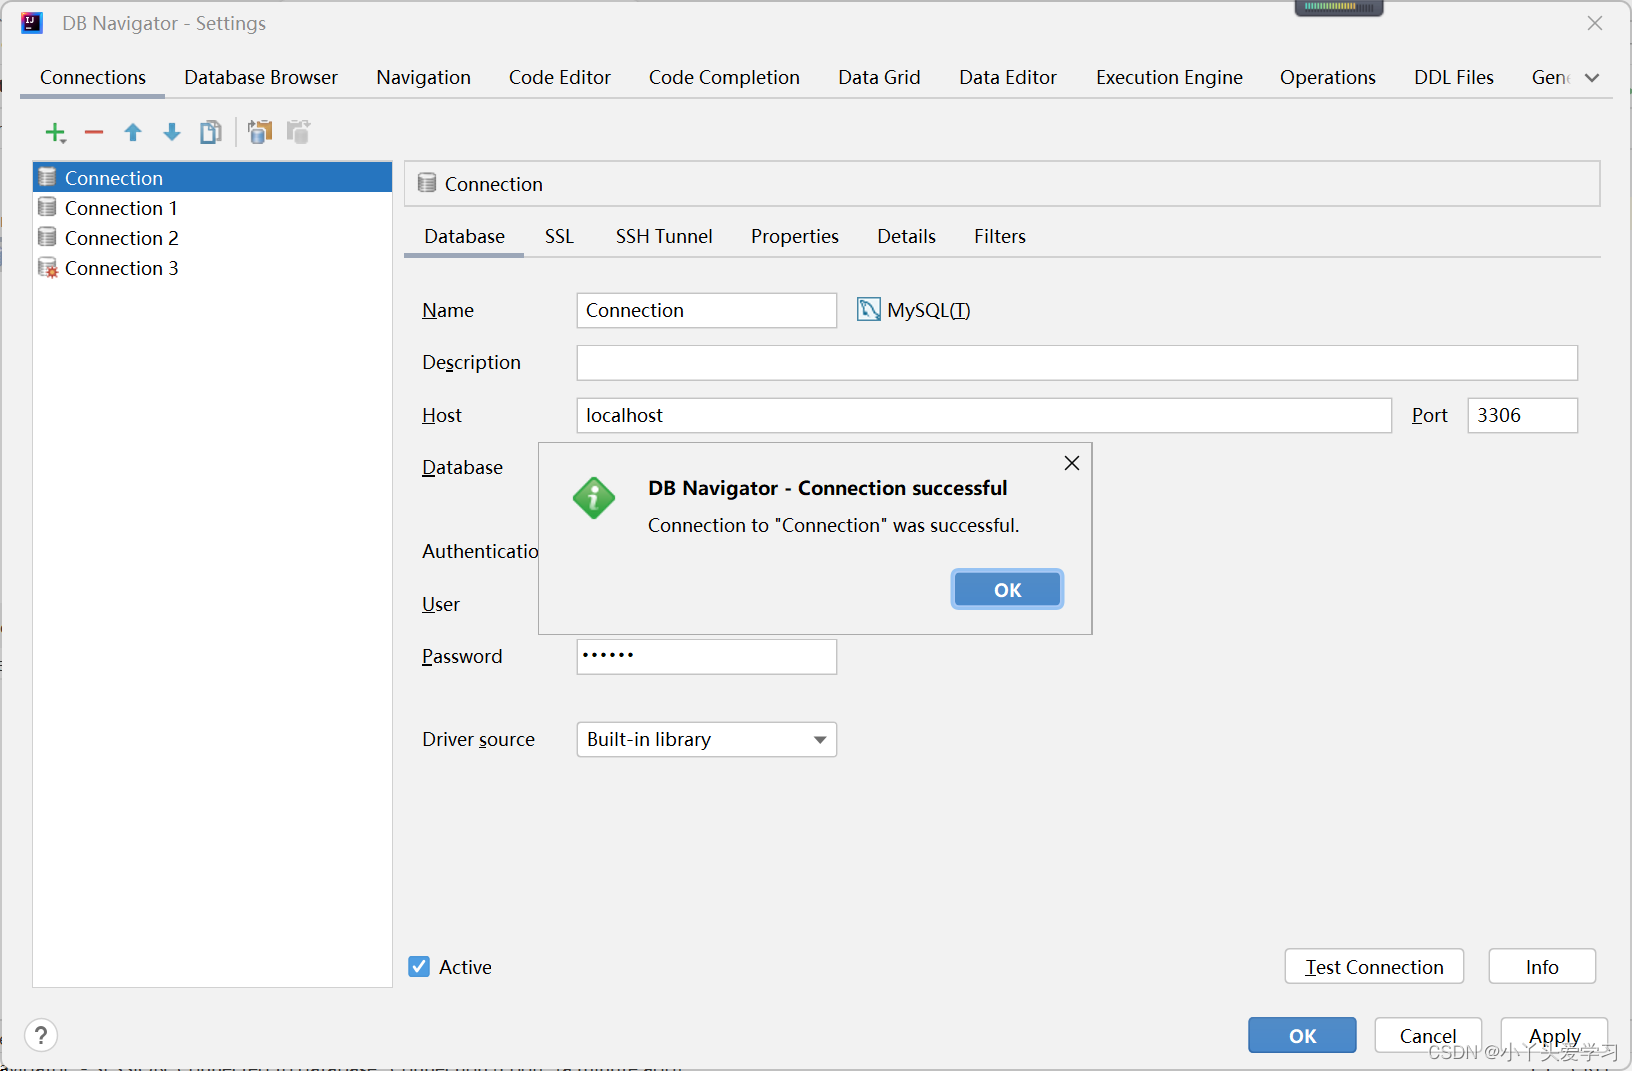Open the help question mark button
This screenshot has height=1071, width=1632.
41,1035
